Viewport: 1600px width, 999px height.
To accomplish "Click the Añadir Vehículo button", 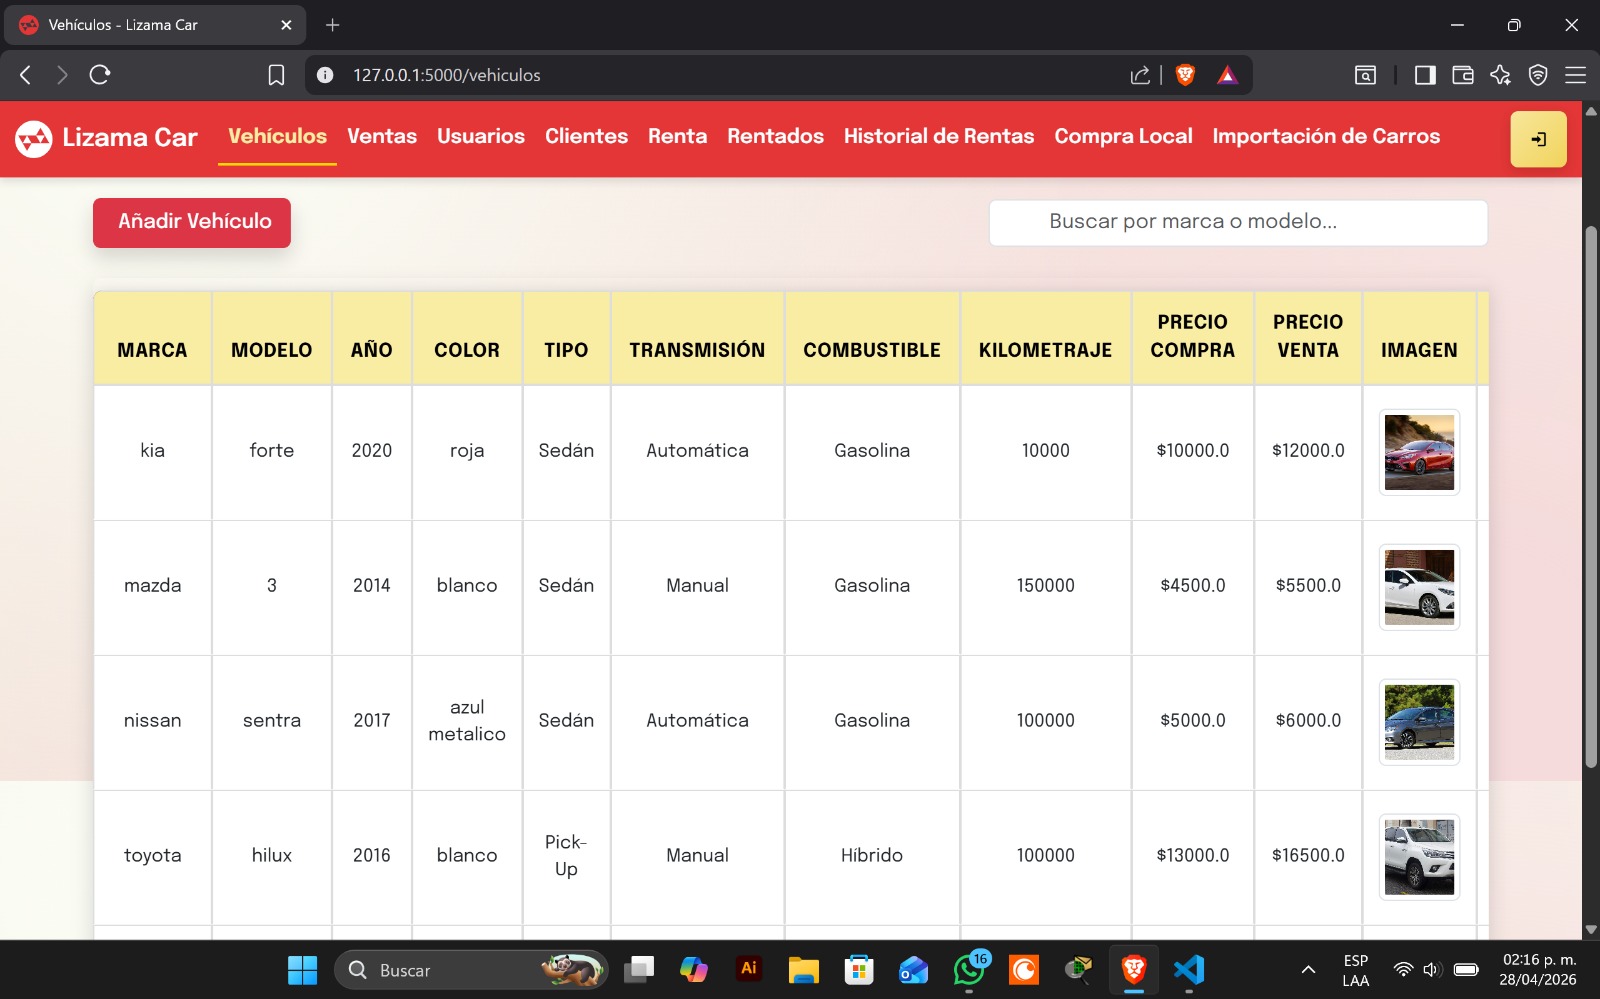I will 192,222.
